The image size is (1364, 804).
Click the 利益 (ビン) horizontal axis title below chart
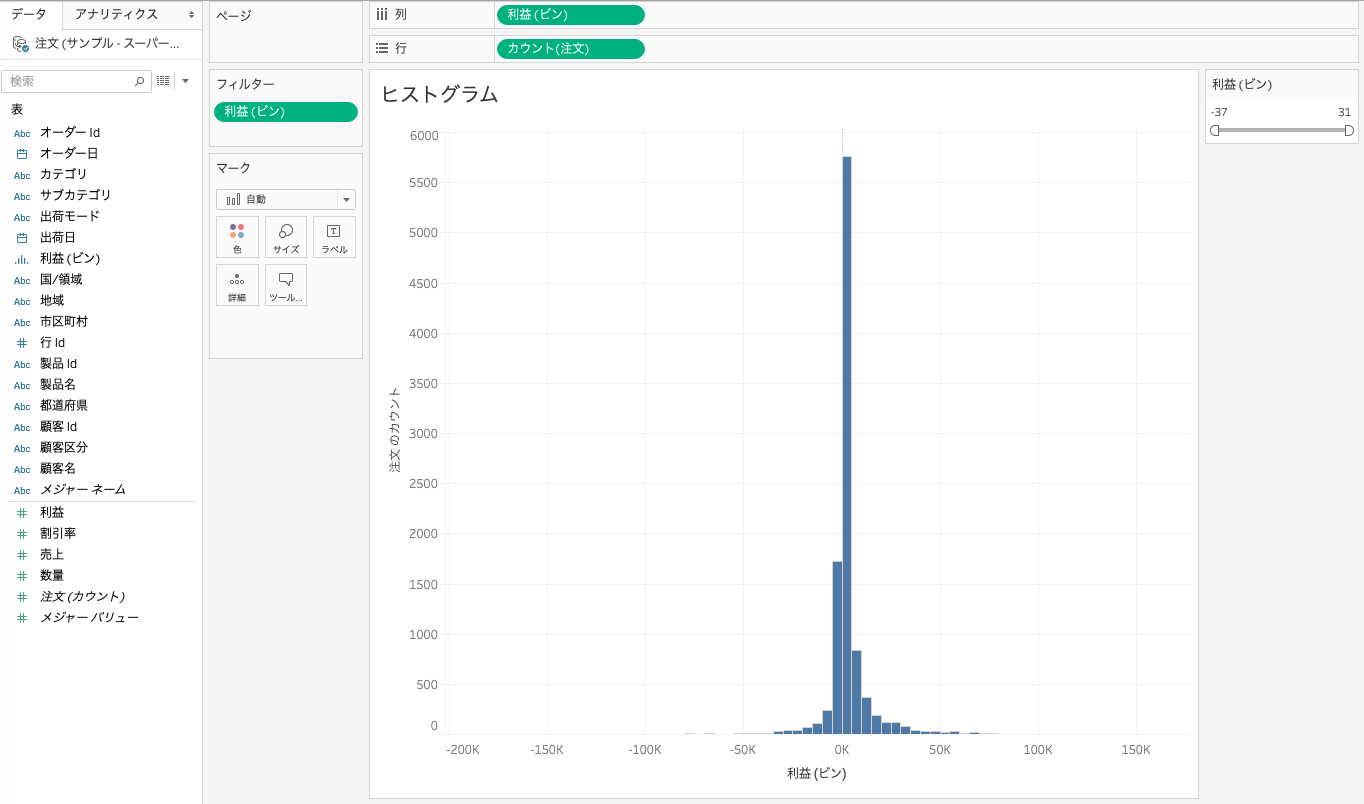(x=817, y=773)
